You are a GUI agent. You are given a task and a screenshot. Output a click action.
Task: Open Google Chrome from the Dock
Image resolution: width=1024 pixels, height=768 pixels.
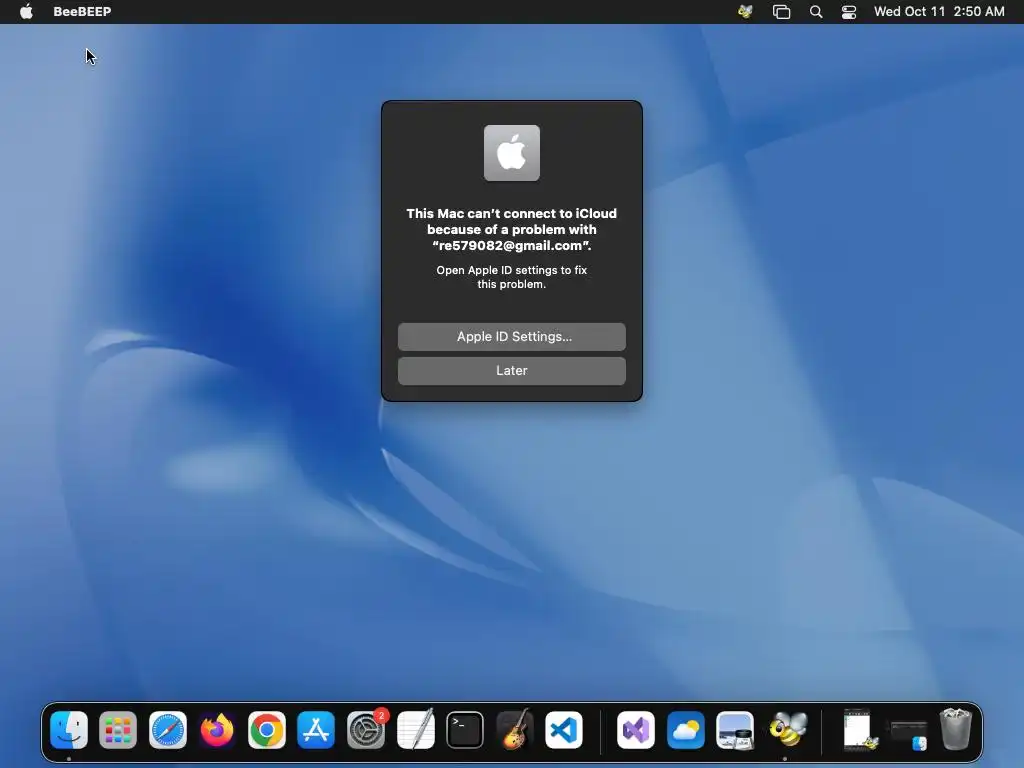[266, 729]
